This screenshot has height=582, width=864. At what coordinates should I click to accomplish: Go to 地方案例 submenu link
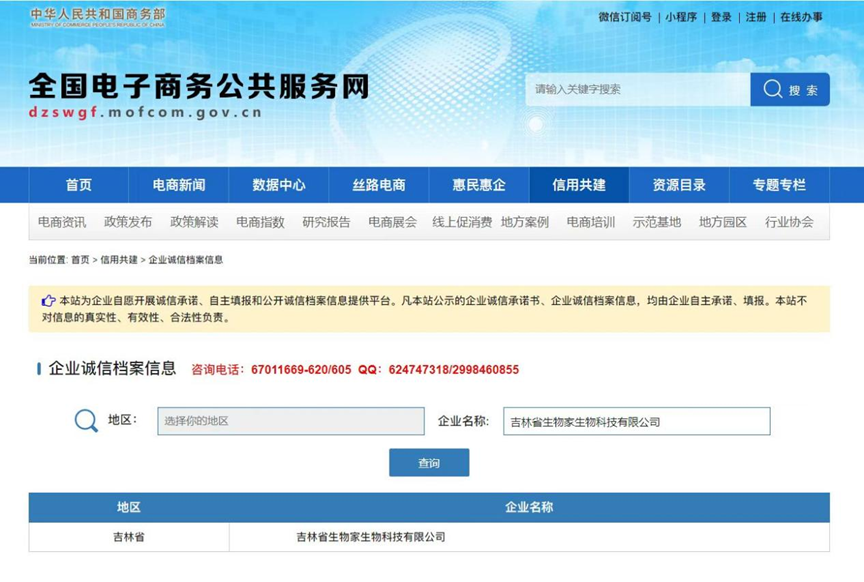[525, 222]
